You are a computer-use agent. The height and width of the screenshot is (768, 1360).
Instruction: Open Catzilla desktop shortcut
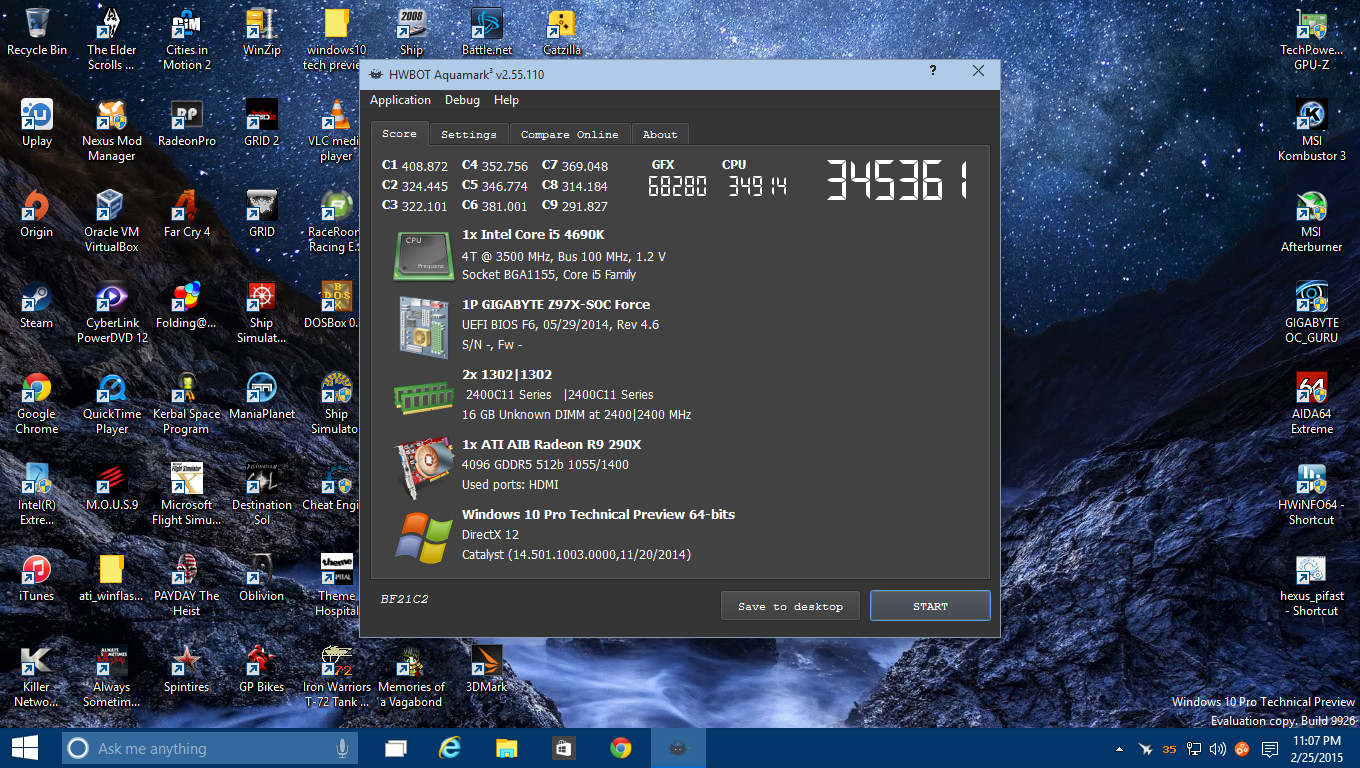click(x=561, y=33)
